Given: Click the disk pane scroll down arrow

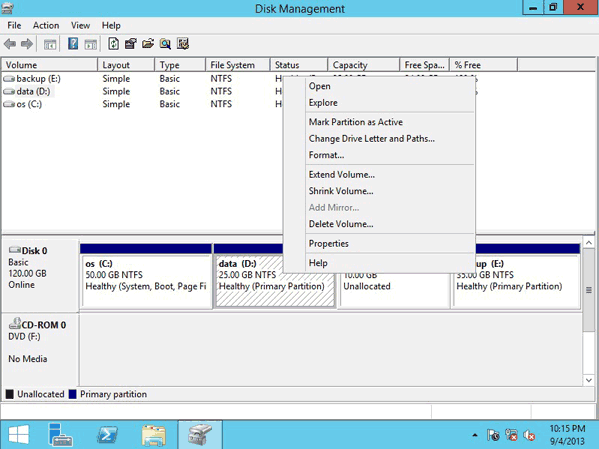Looking at the screenshot, I should (589, 380).
